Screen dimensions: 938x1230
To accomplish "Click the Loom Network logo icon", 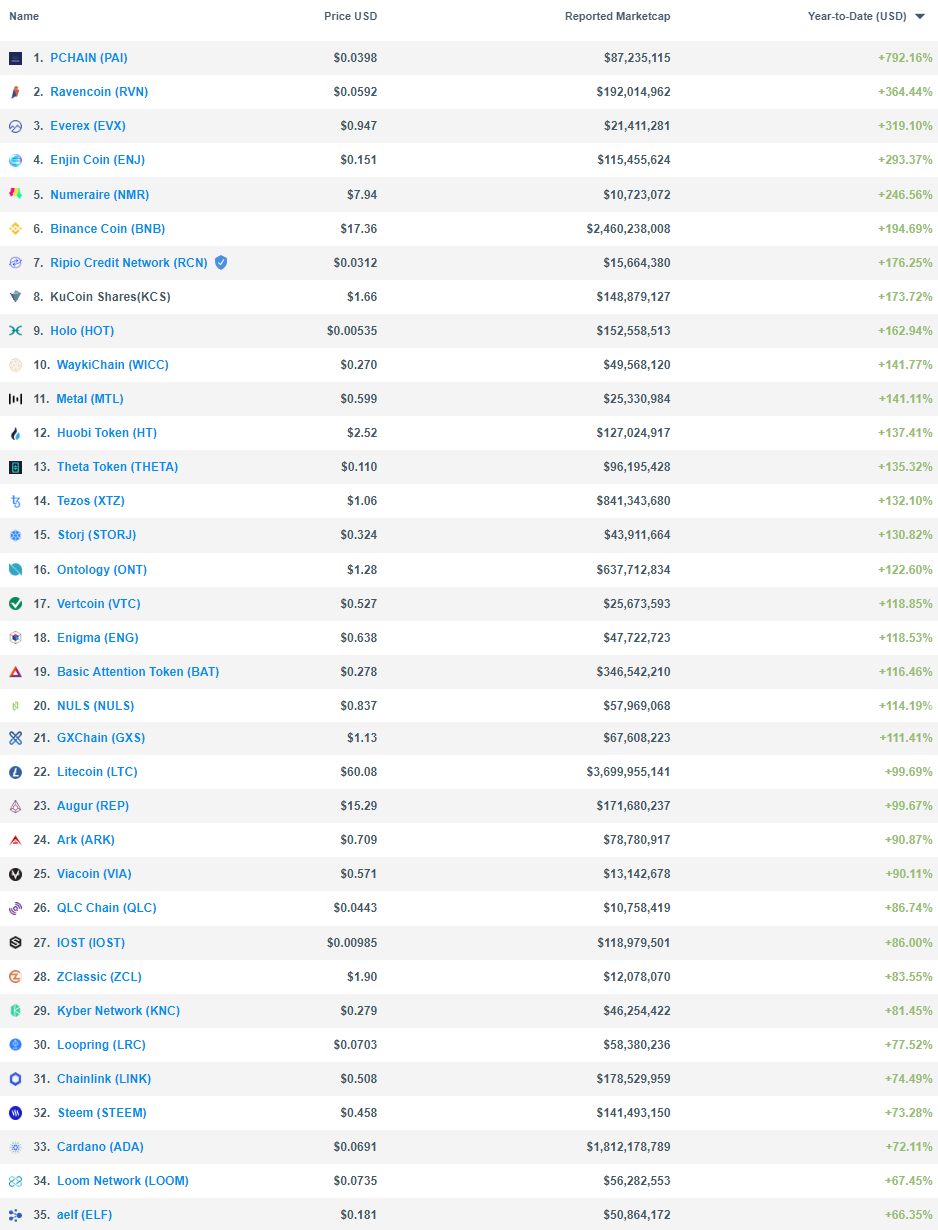I will click(x=15, y=1181).
